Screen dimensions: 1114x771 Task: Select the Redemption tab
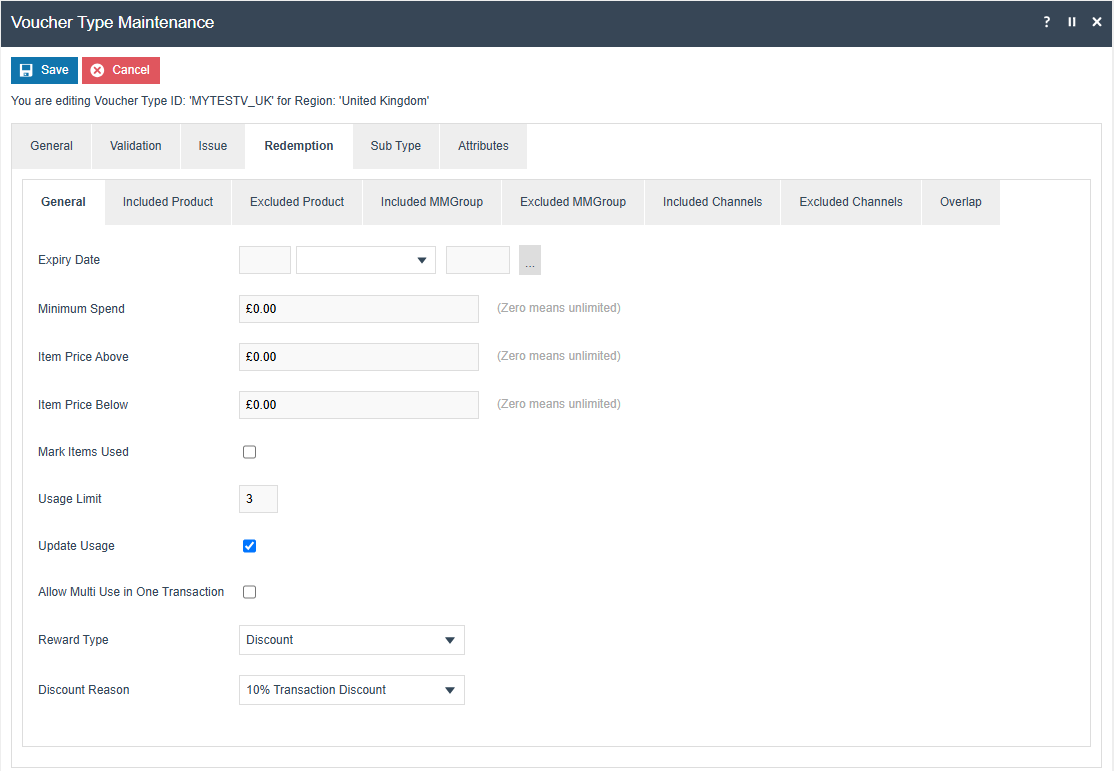tap(298, 146)
